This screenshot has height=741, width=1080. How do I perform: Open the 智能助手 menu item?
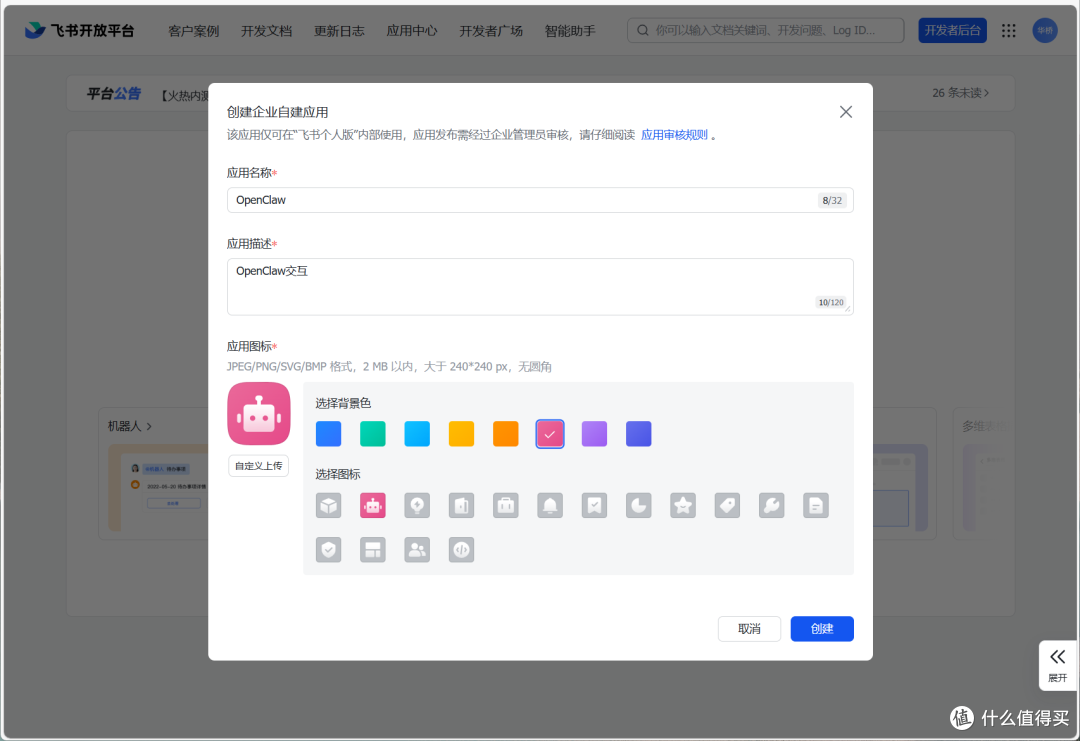570,31
